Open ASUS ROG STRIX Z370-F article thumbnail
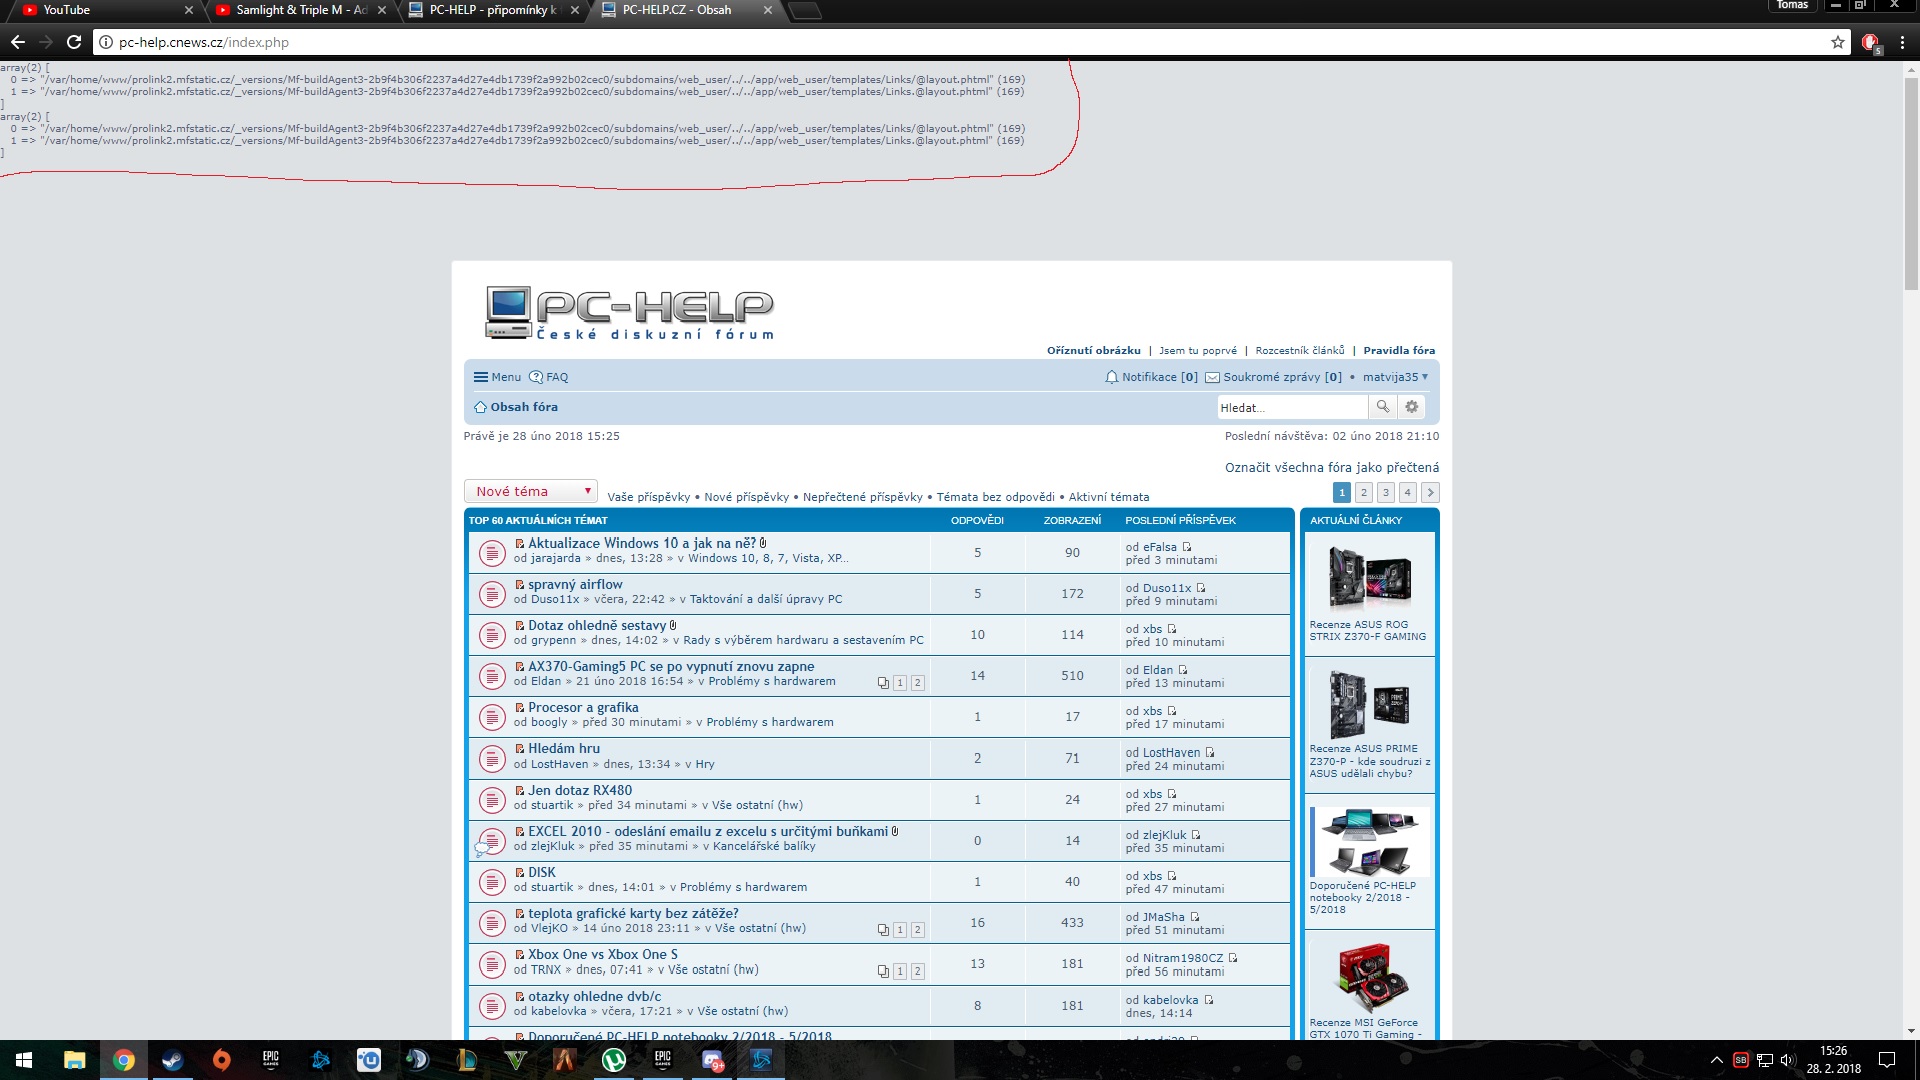Viewport: 1920px width, 1080px height. [1368, 577]
